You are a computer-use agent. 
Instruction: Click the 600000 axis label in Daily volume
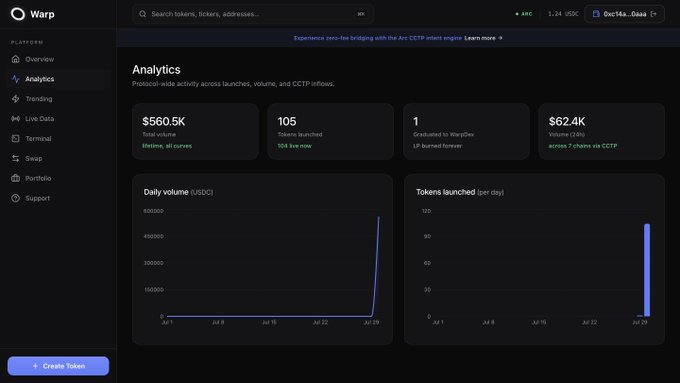tap(154, 211)
